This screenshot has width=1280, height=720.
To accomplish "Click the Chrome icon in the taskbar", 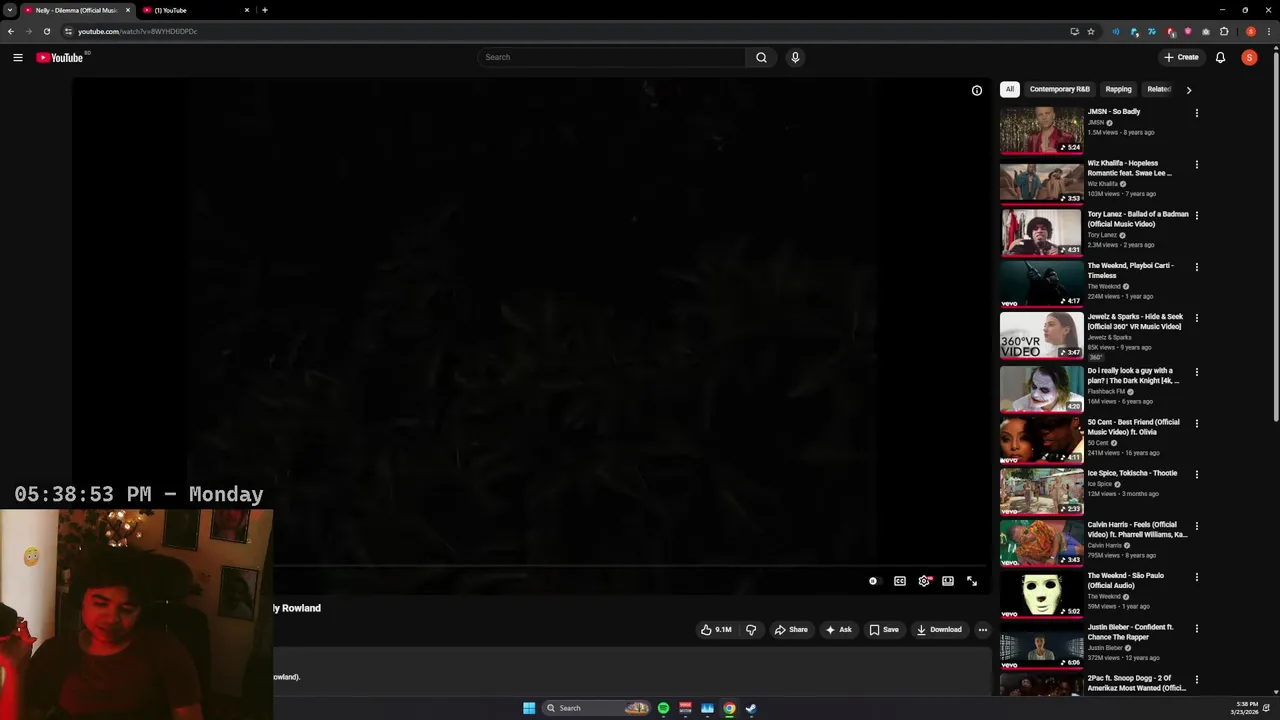I will 729,708.
